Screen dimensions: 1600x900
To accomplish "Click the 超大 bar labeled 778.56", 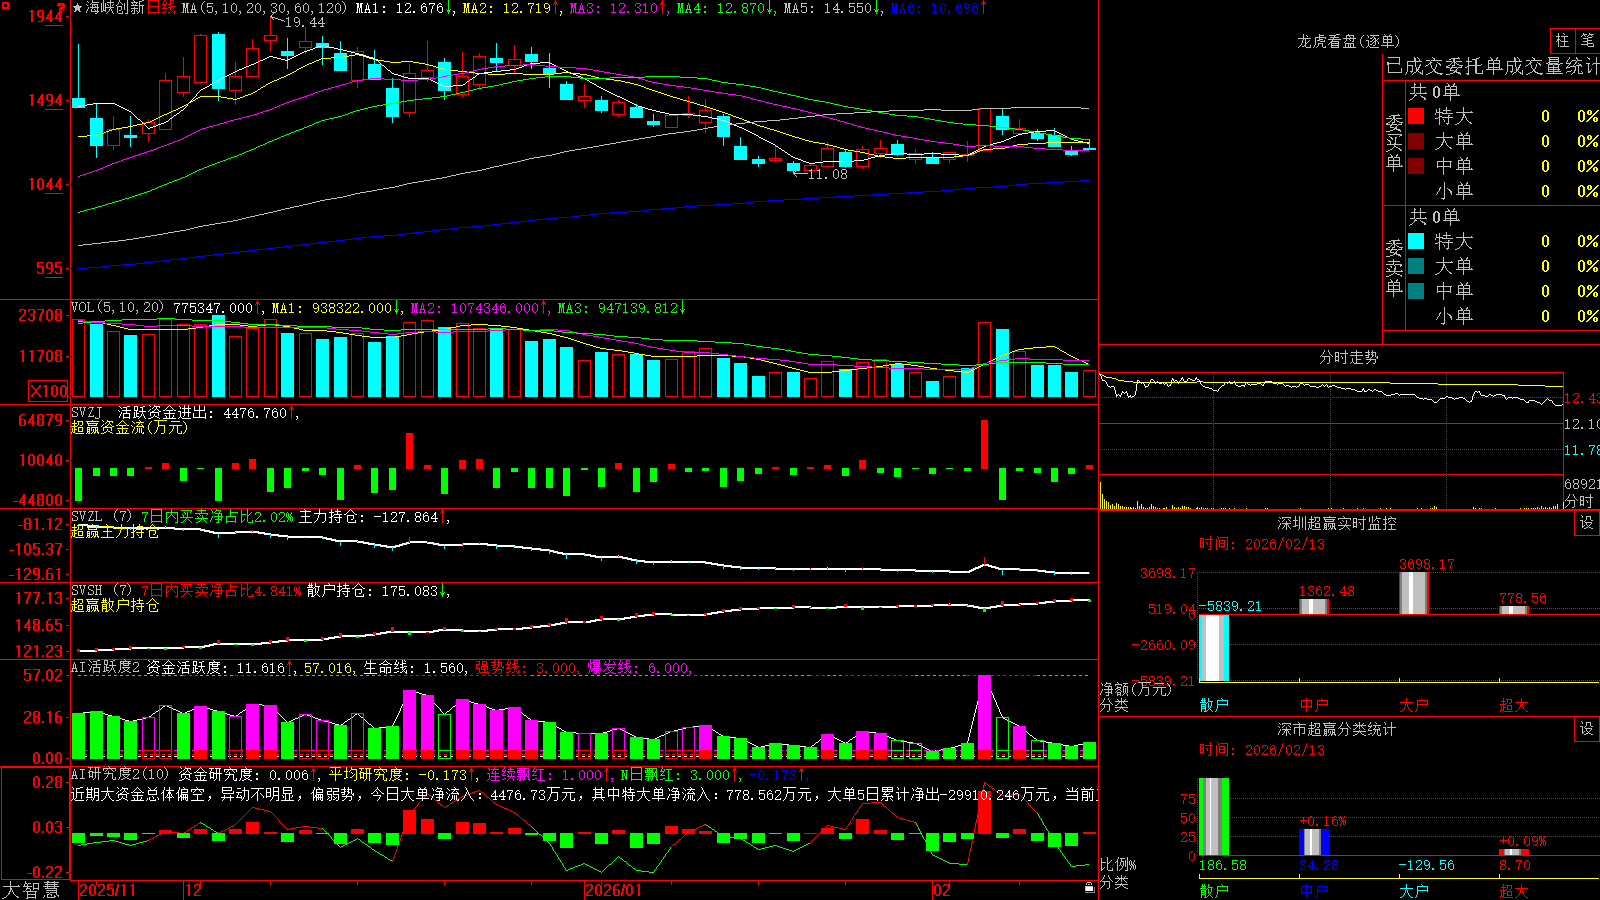I will pos(1513,609).
